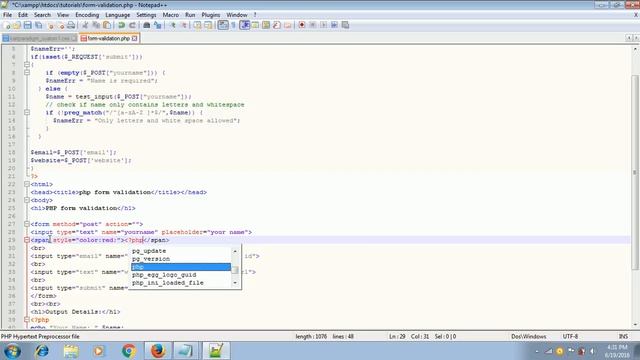Image resolution: width=640 pixels, height=360 pixels.
Task: Click the Redo toolbar icon
Action: [x=132, y=25]
